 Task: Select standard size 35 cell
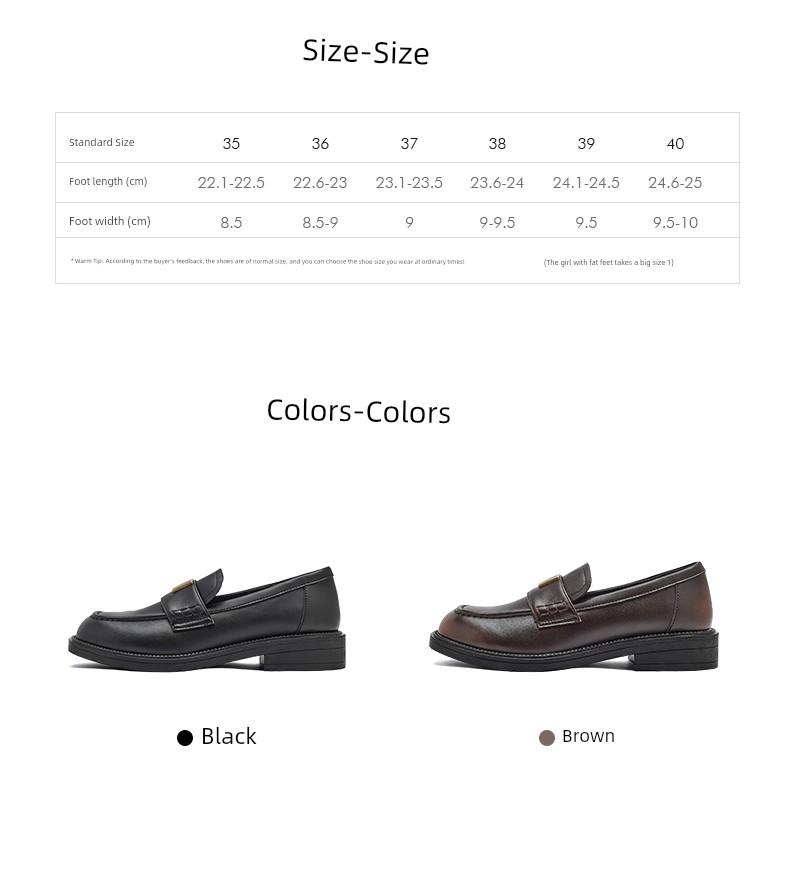pyautogui.click(x=231, y=143)
